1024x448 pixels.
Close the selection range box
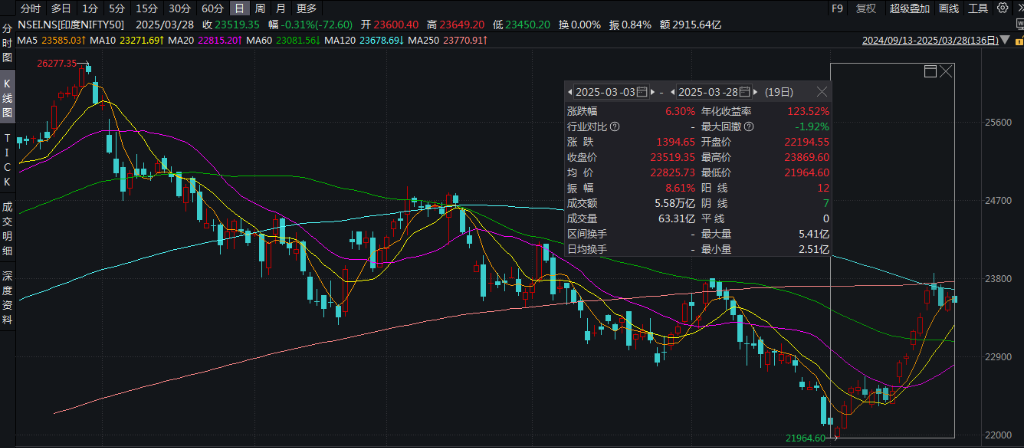pyautogui.click(x=946, y=72)
